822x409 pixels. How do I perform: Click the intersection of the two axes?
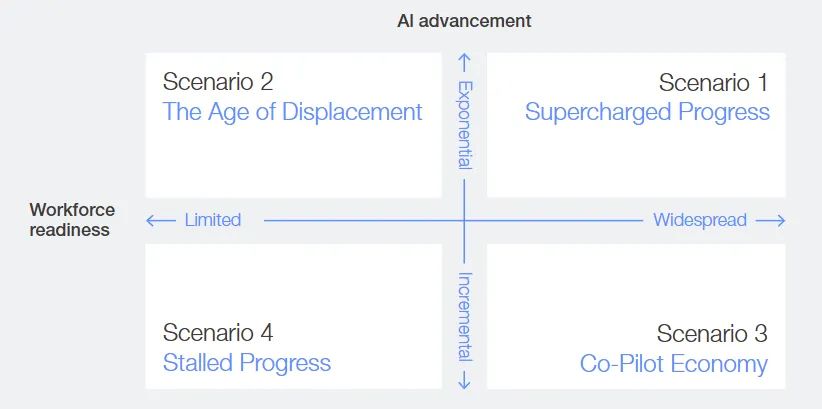click(x=464, y=220)
